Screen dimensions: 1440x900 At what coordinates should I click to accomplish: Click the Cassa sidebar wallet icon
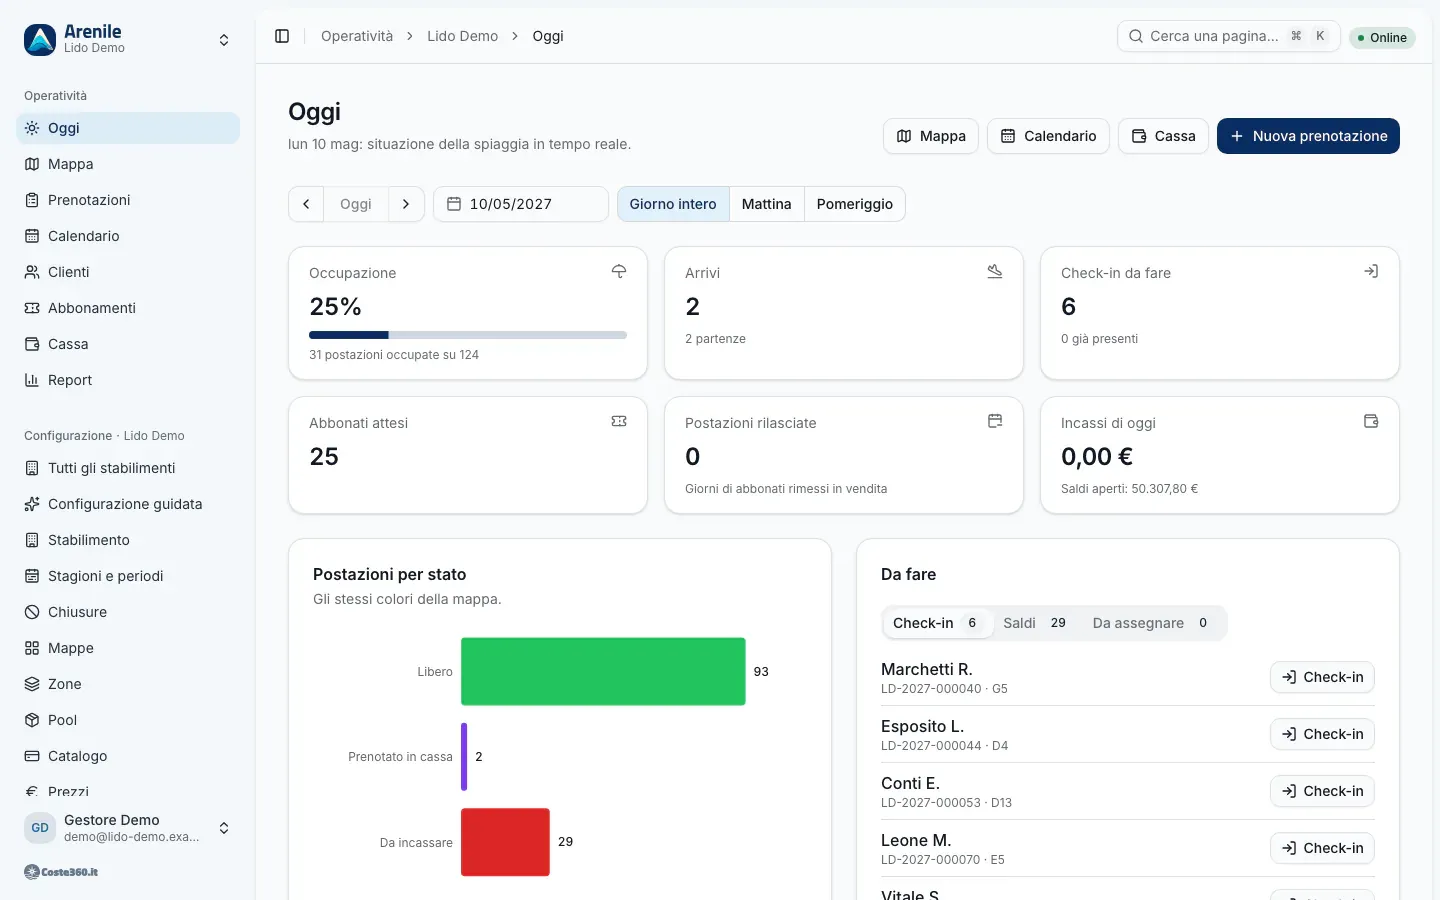32,344
